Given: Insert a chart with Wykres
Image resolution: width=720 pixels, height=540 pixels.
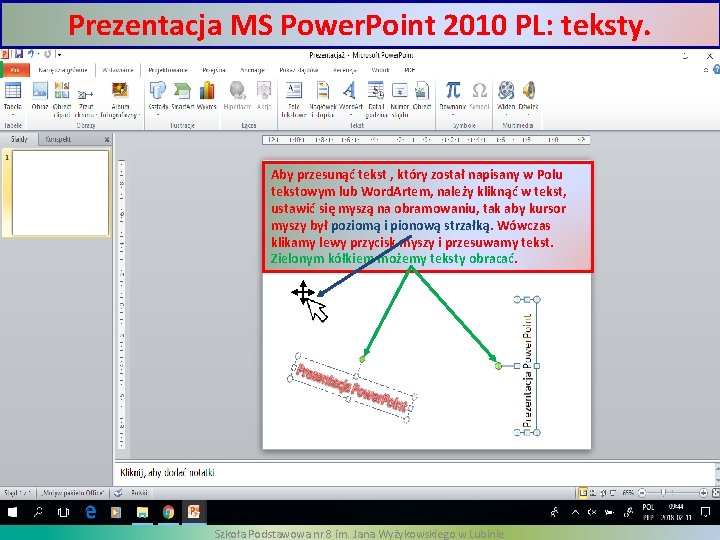Looking at the screenshot, I should pyautogui.click(x=207, y=95).
